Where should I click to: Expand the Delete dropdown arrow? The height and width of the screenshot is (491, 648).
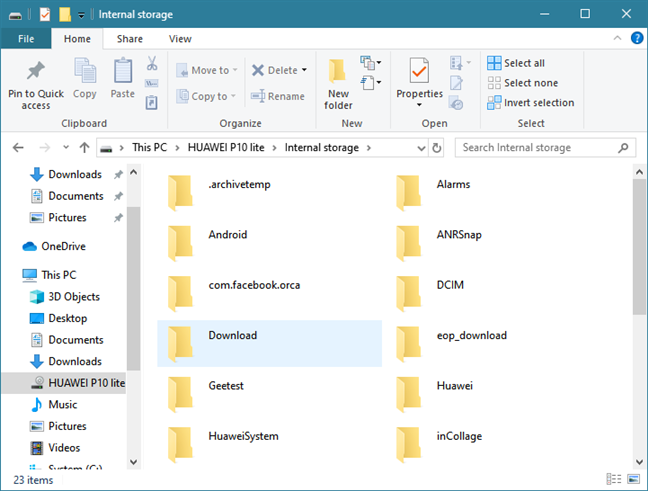click(x=304, y=70)
